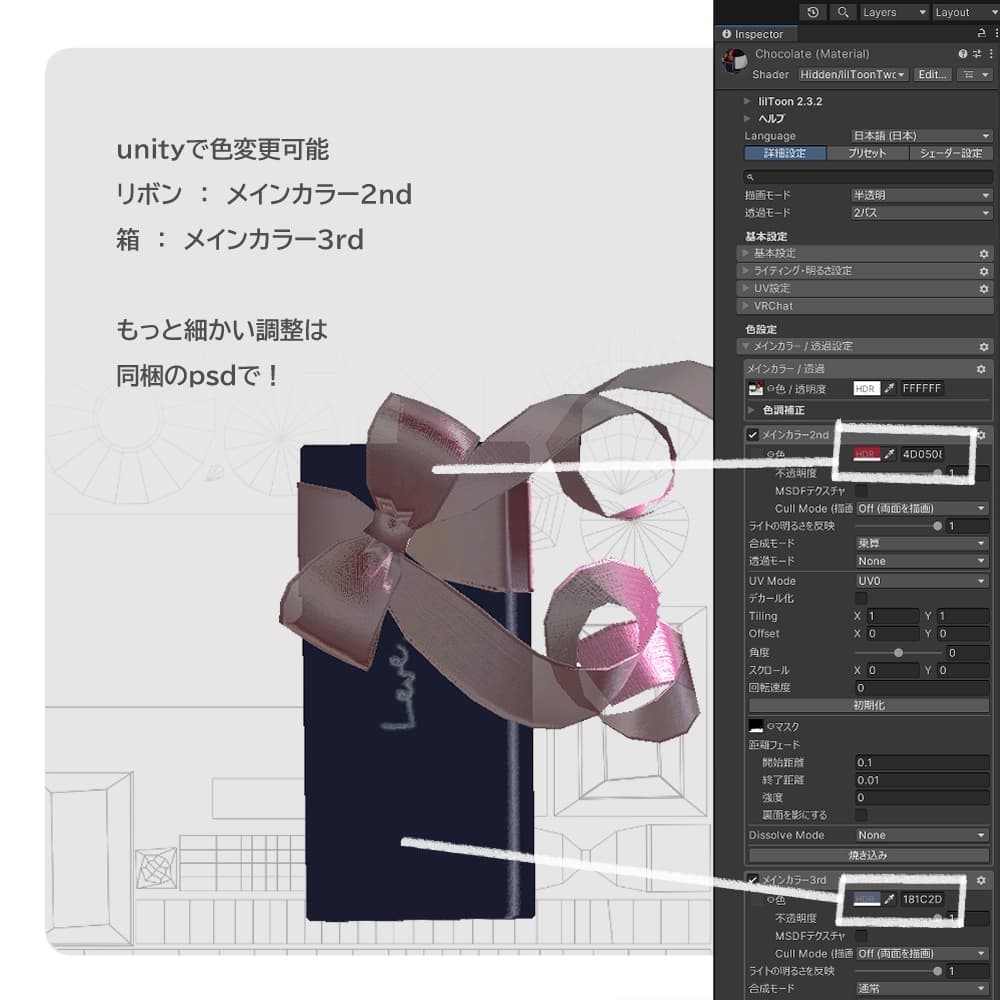Open the gear menu on メインカラー2nd section
The width and height of the screenshot is (1000, 1000).
981,434
